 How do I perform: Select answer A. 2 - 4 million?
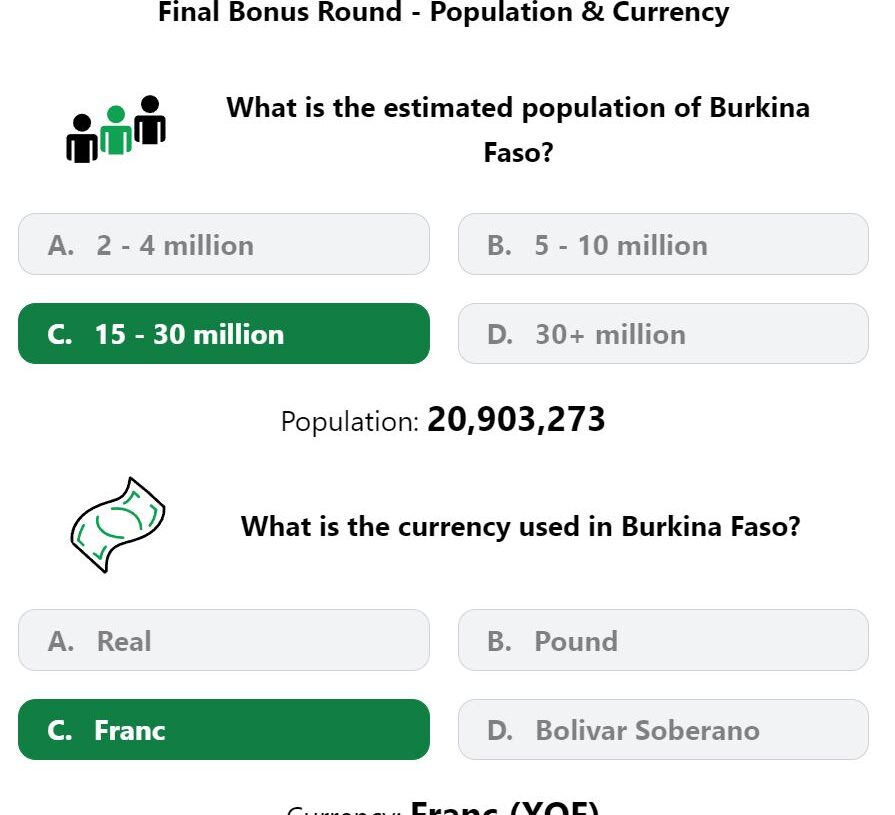coord(224,244)
